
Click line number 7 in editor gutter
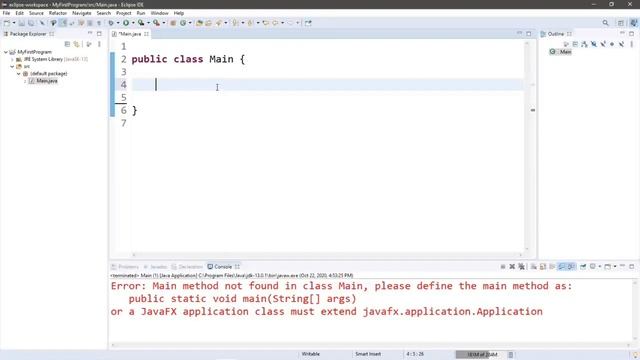[x=124, y=123]
